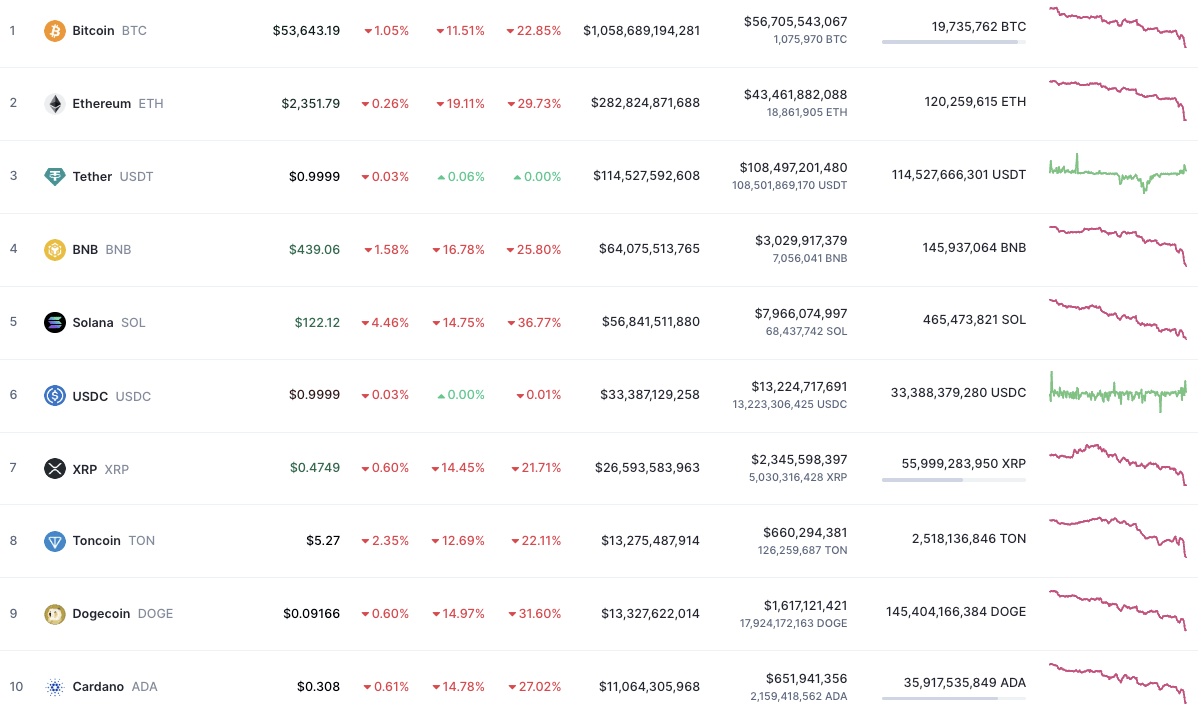View Toncoin's price sparkline chart
The width and height of the screenshot is (1198, 721).
point(1118,538)
